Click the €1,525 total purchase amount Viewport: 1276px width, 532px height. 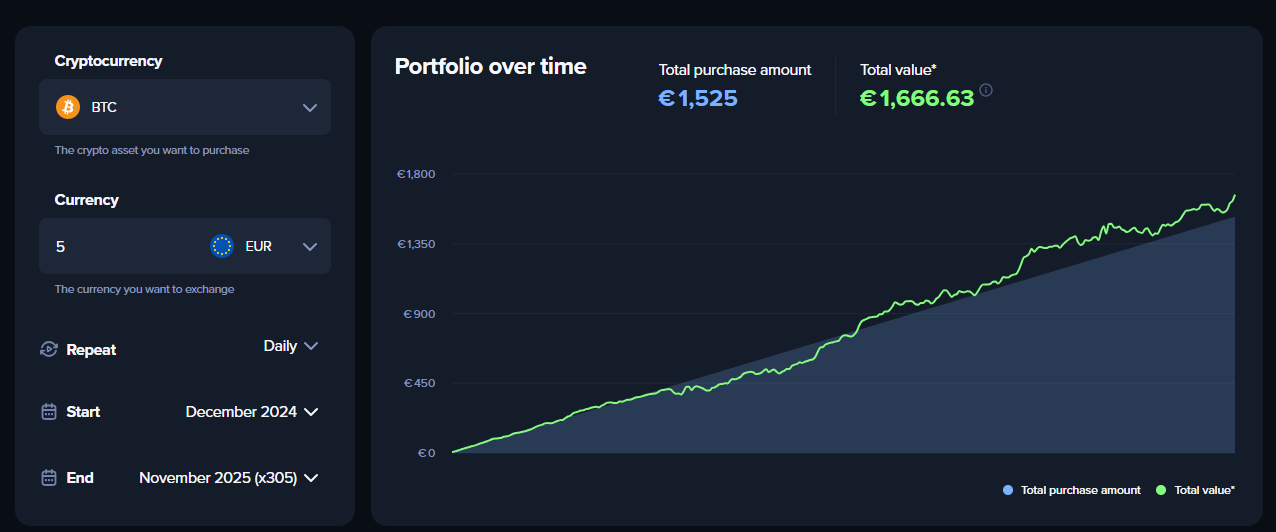coord(698,98)
